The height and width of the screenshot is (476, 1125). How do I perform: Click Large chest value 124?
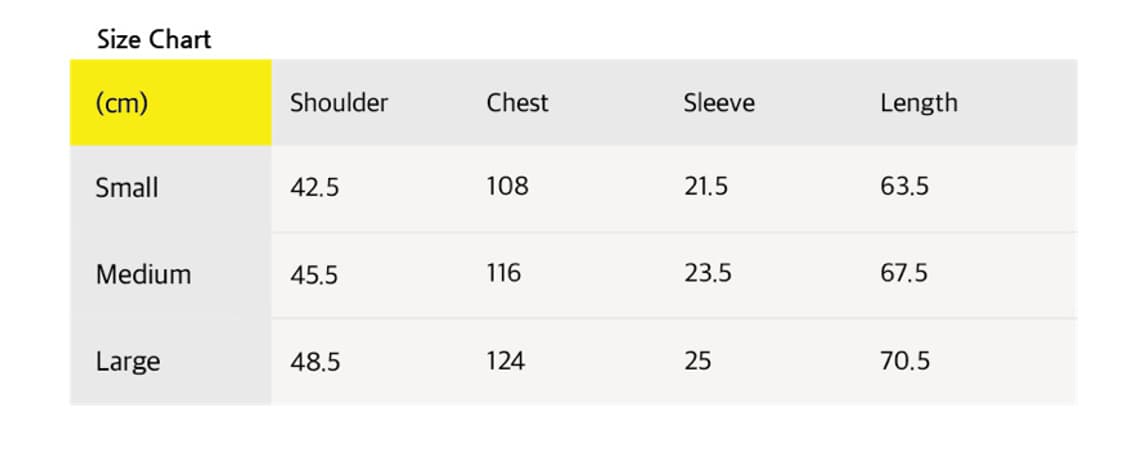[506, 360]
